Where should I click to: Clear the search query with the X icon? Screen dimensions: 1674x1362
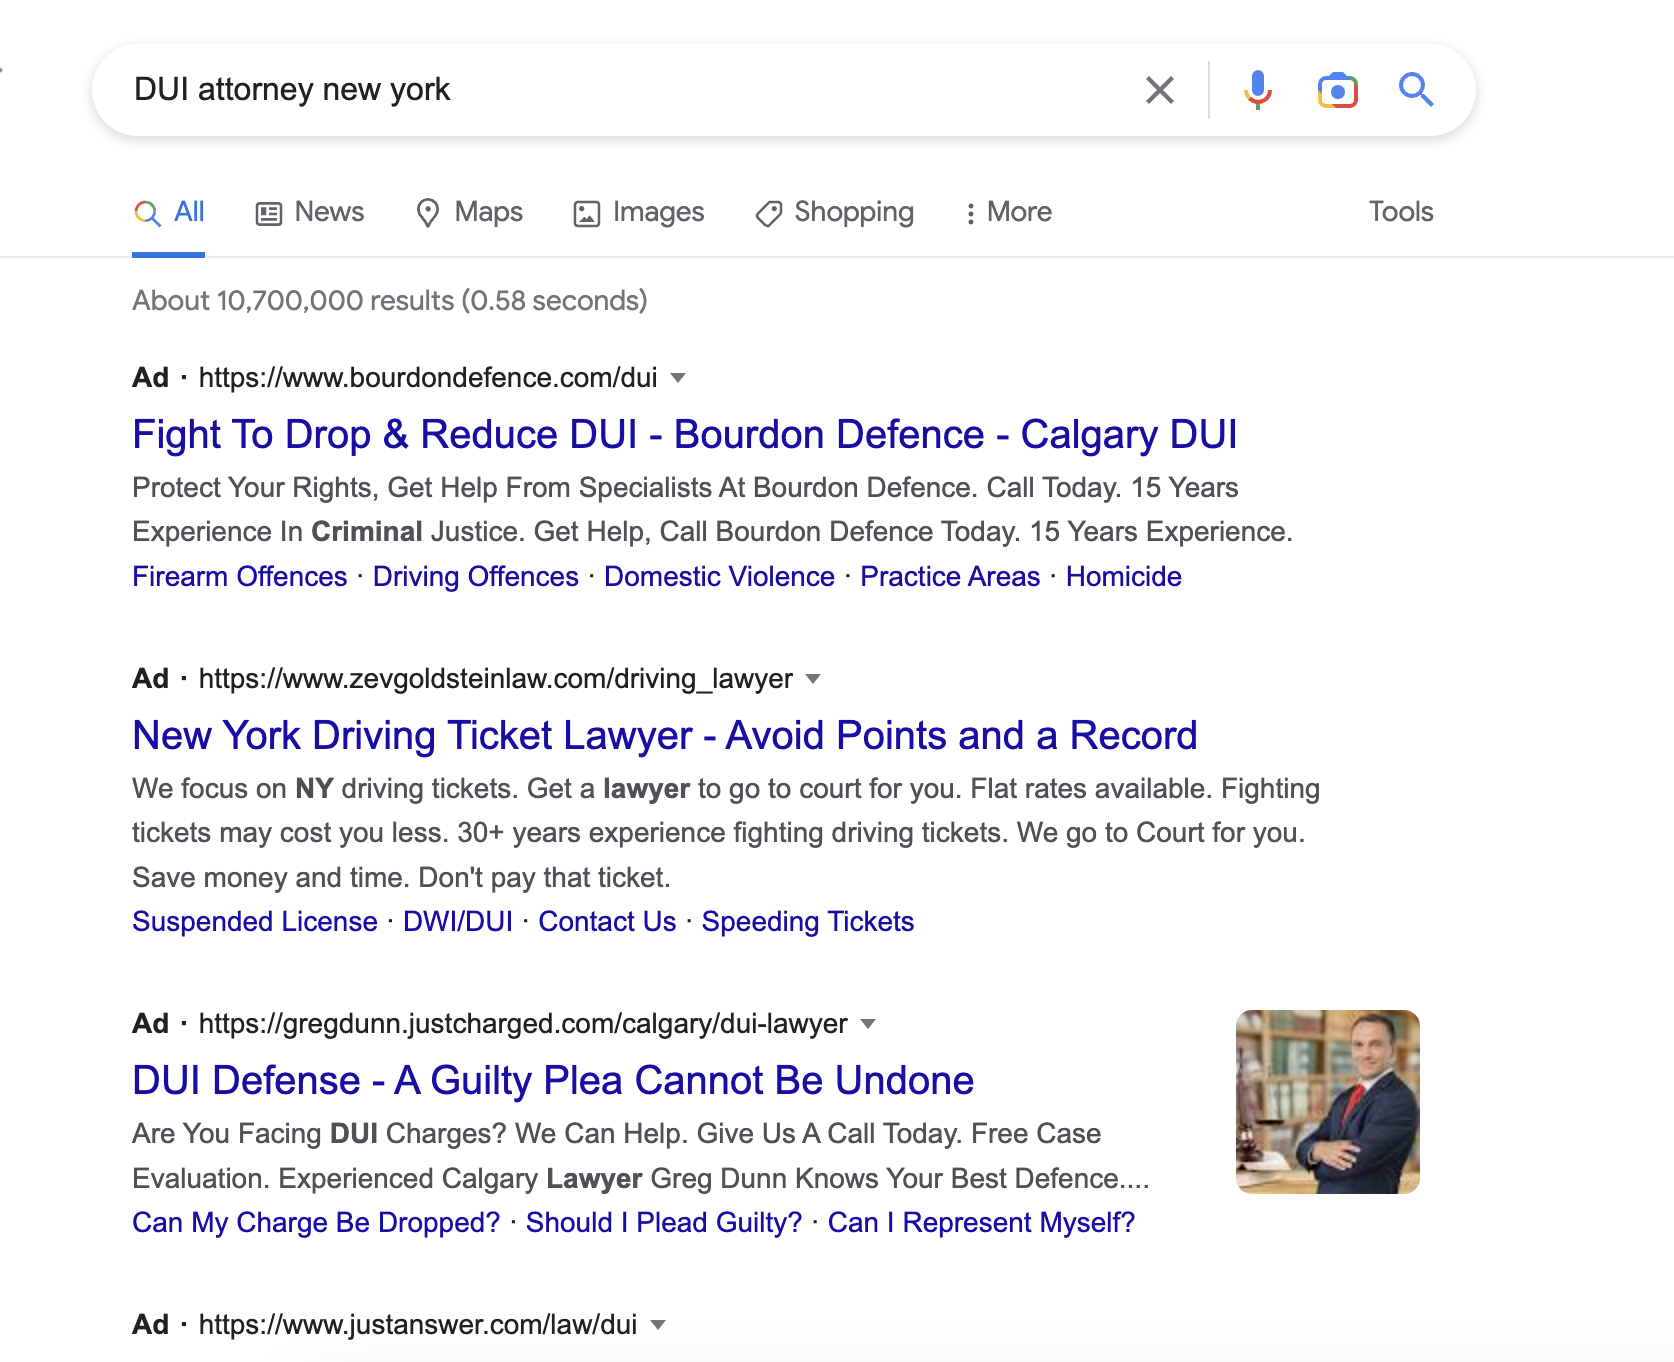point(1159,89)
